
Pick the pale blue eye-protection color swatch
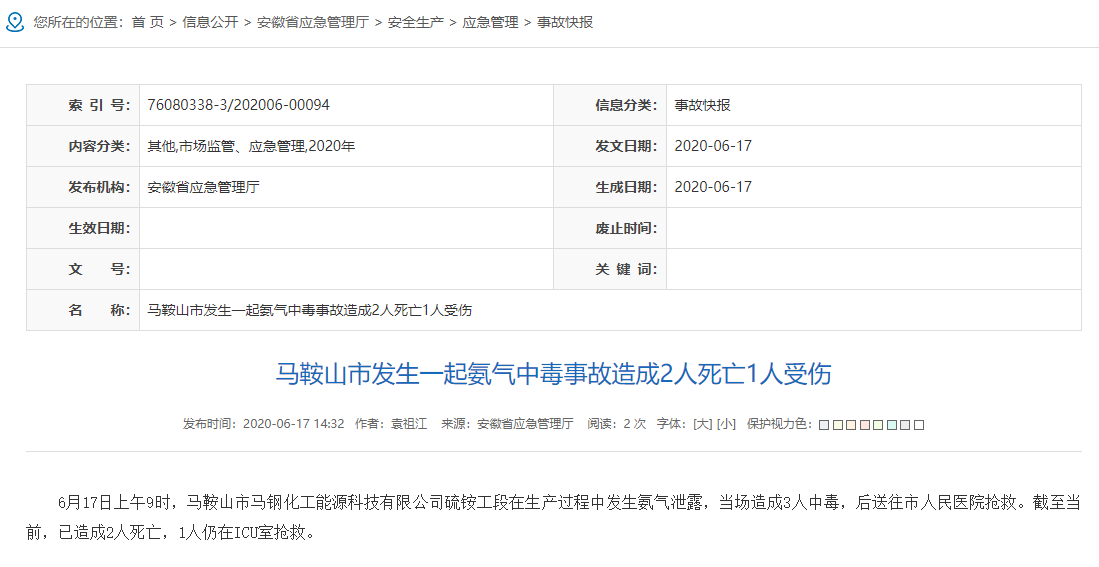[824, 425]
